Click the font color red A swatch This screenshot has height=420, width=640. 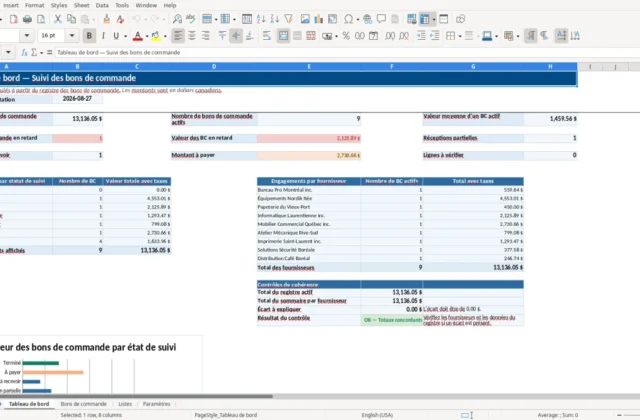138,36
